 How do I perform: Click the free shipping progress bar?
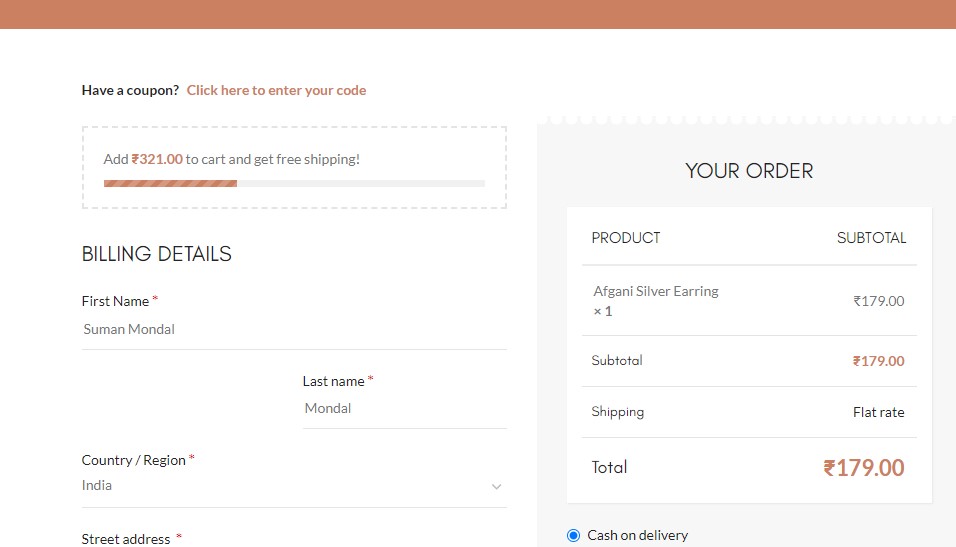coord(294,184)
